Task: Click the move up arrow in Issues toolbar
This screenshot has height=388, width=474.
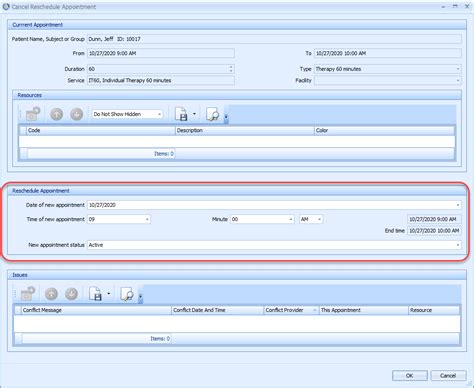Action: (x=51, y=294)
